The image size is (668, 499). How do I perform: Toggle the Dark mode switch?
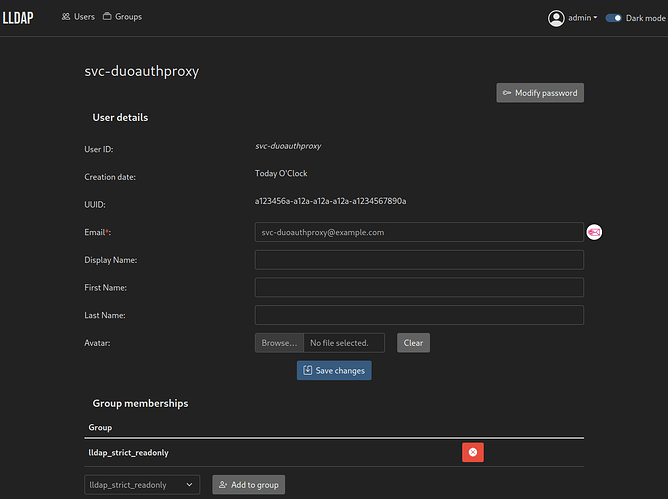[x=613, y=18]
